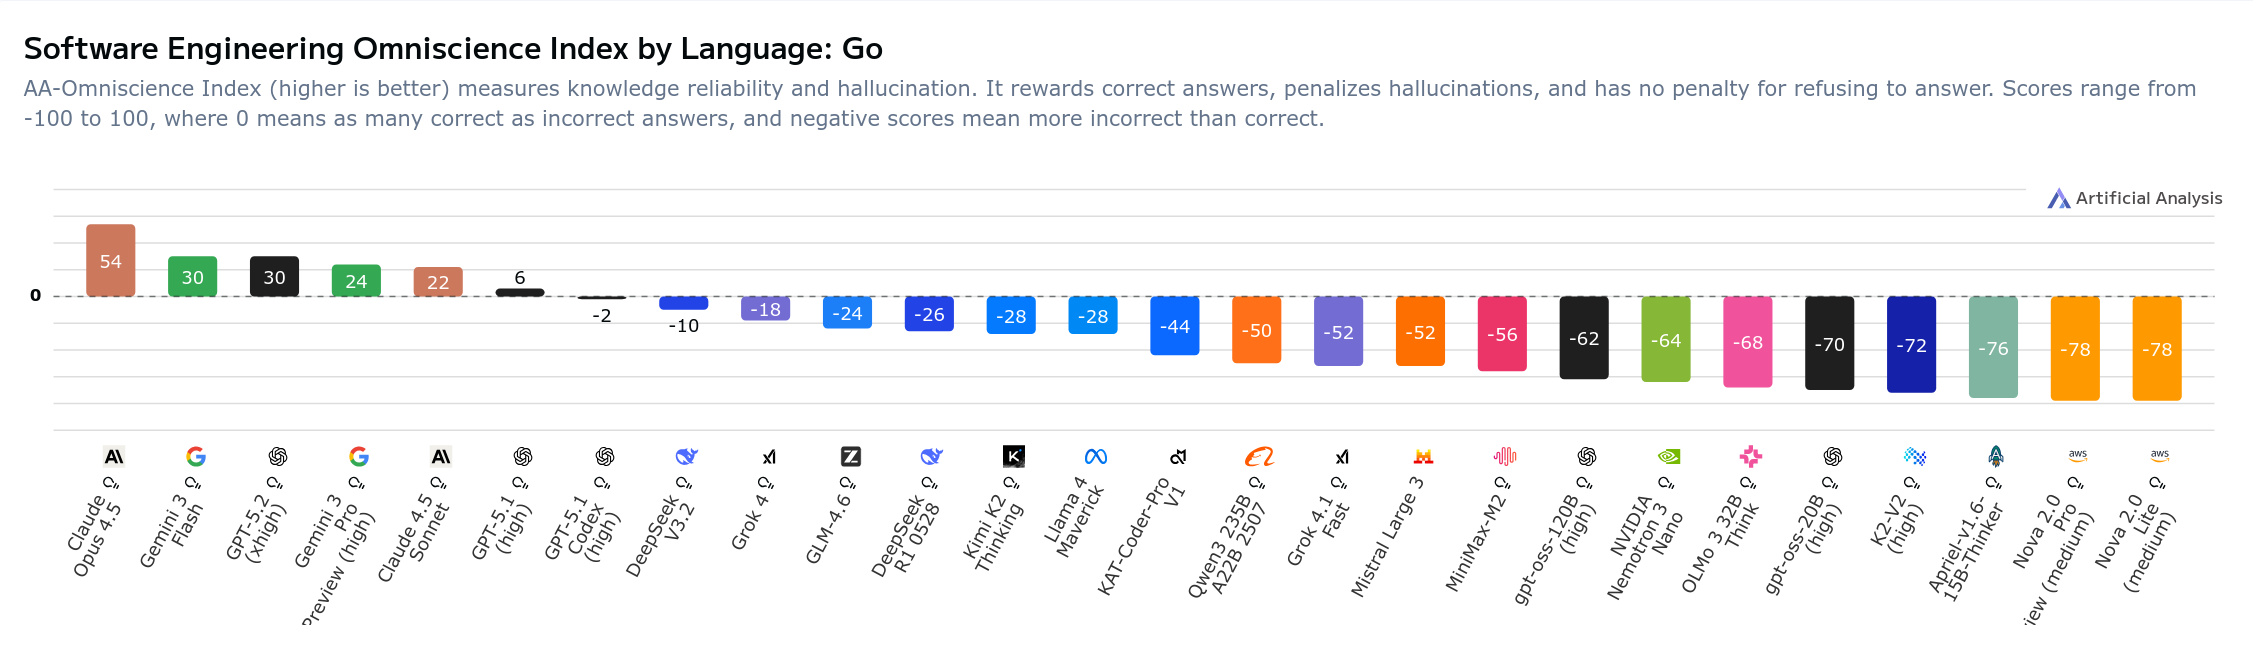Click the NVIDIA logo above Nemotron 3 Nano
Screen dimensions: 2253x648
1669,457
